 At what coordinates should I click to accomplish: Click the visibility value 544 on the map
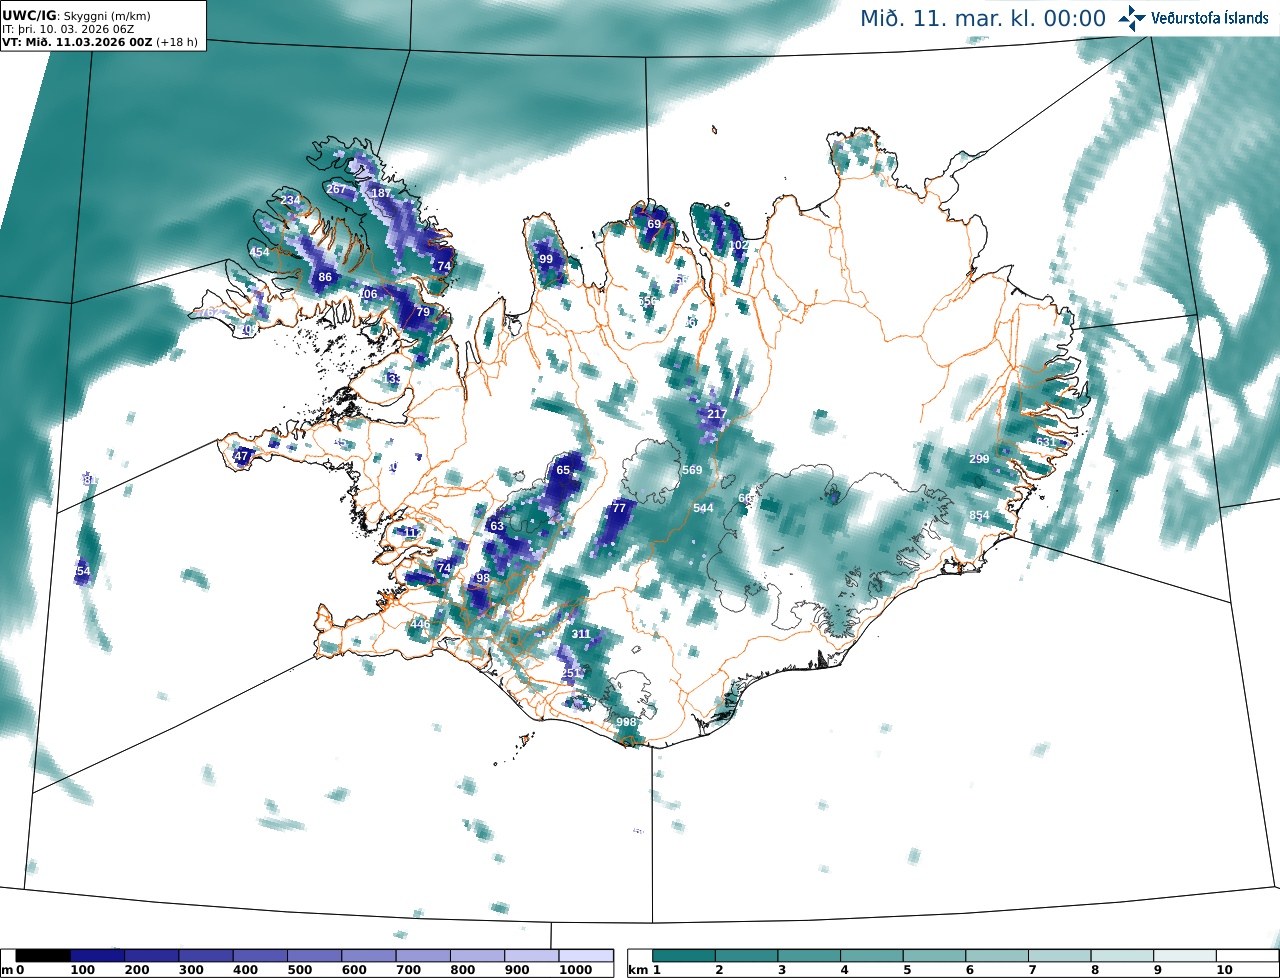[703, 508]
